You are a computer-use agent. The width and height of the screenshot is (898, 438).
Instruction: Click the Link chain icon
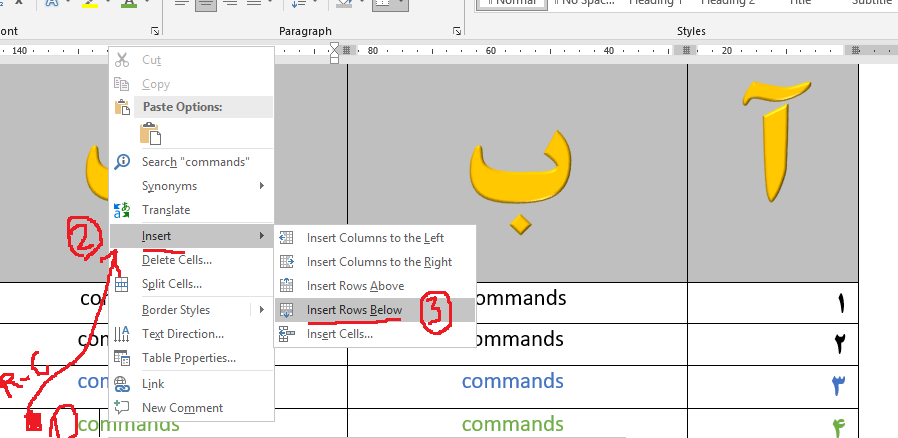click(x=122, y=384)
